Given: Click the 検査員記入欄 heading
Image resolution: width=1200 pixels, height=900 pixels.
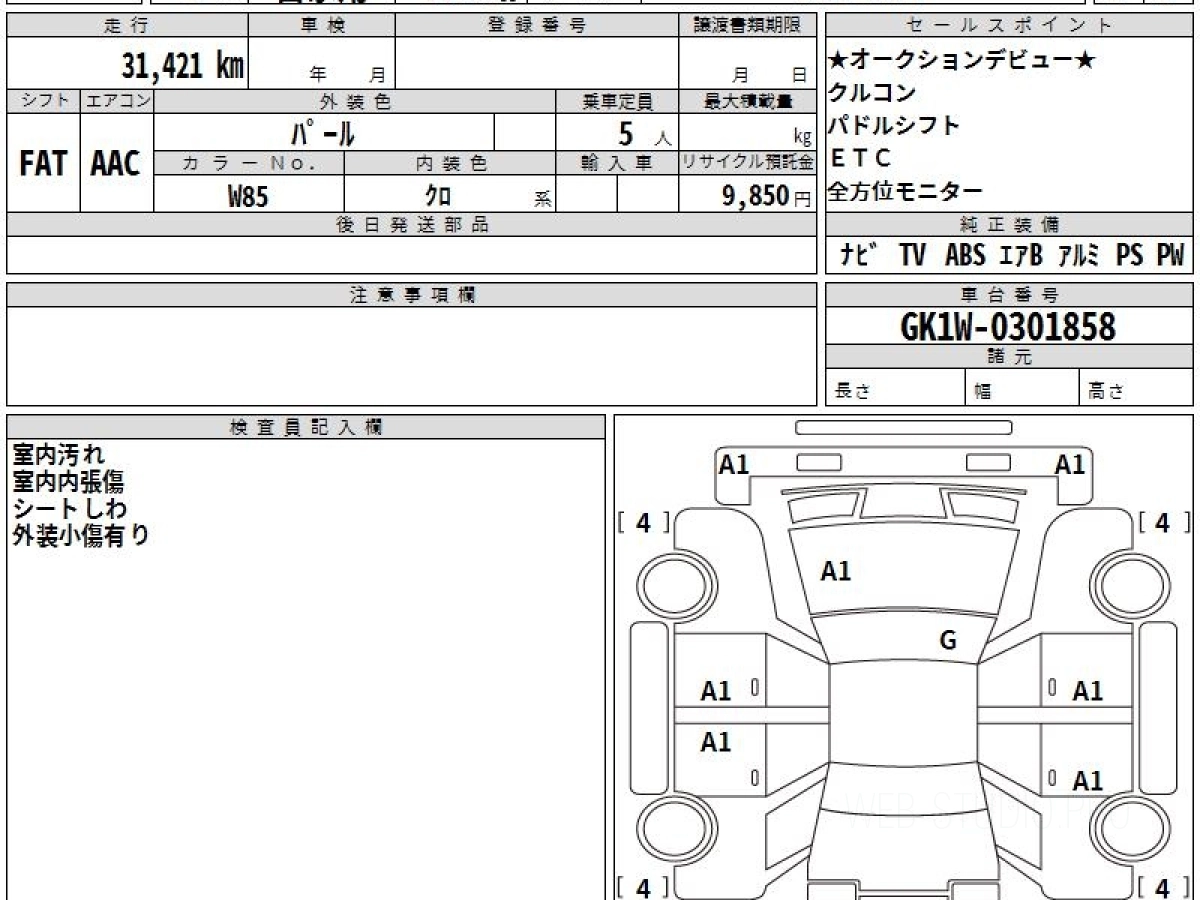Looking at the screenshot, I should pos(306,427).
